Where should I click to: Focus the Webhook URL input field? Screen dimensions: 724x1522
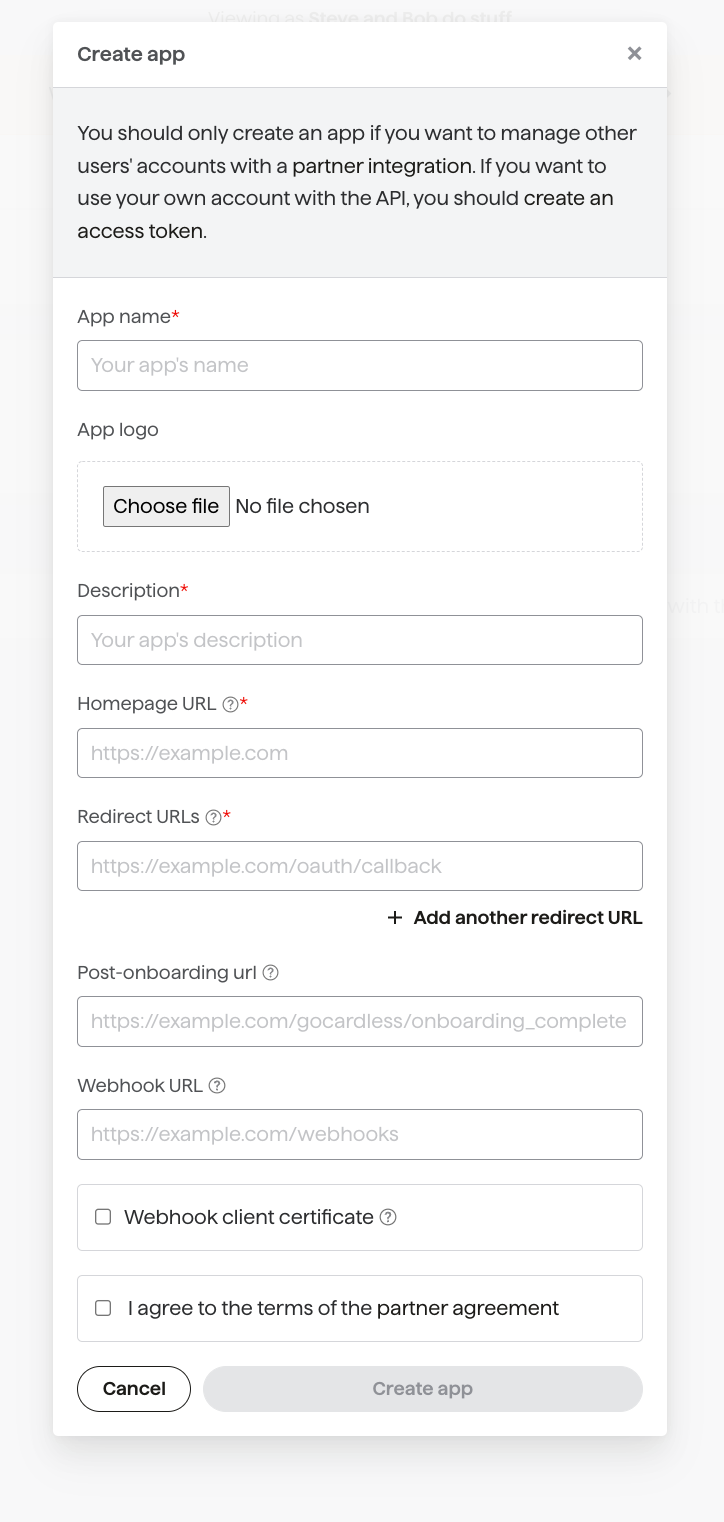[360, 1134]
